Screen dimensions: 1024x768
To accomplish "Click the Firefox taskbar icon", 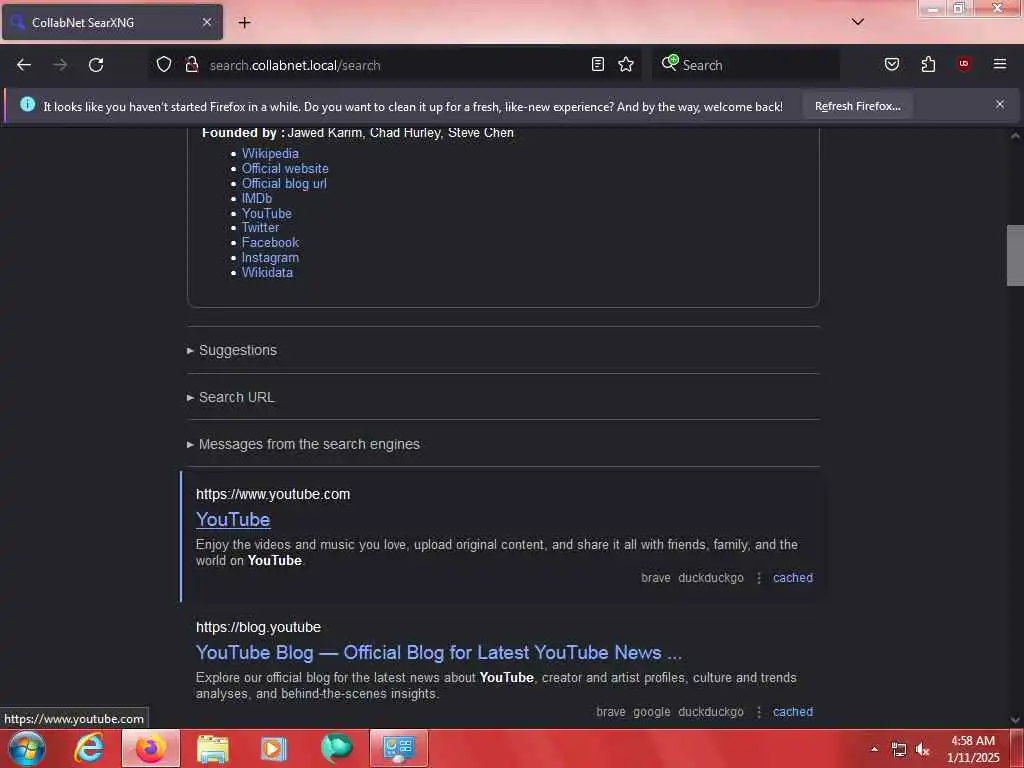I will click(150, 748).
